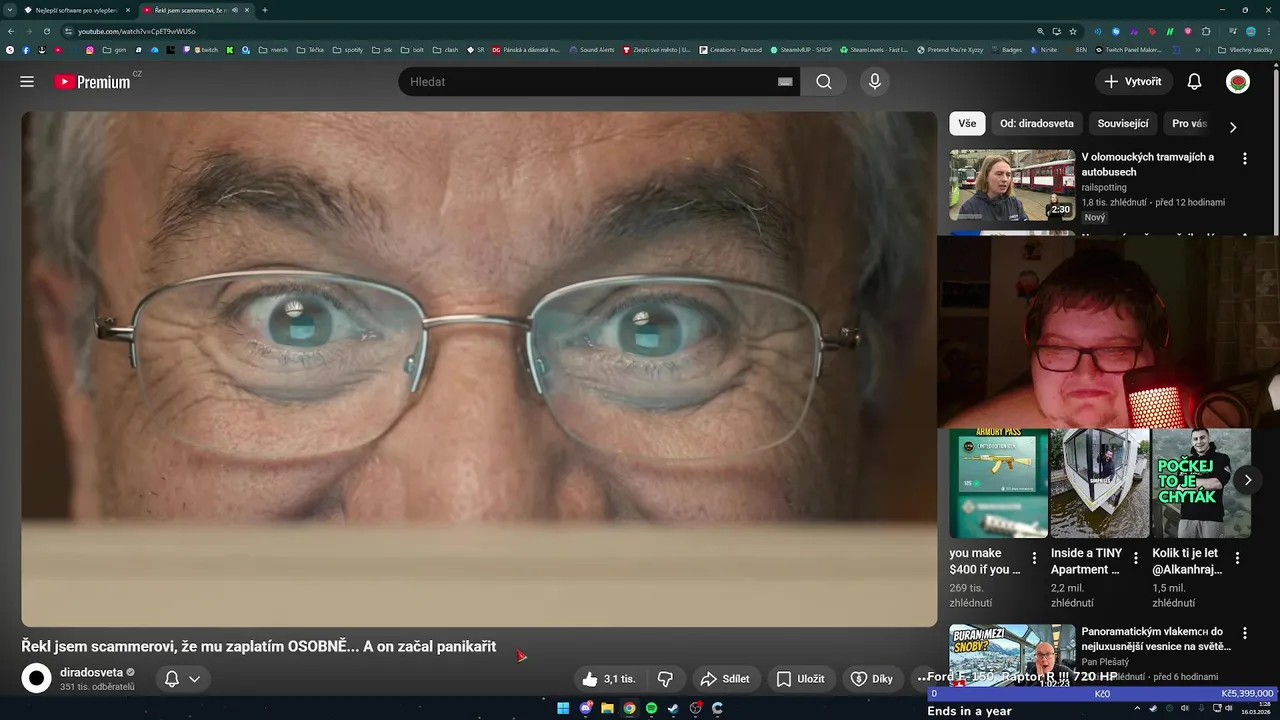
Task: Open Vytvořit create menu
Action: [x=1134, y=82]
